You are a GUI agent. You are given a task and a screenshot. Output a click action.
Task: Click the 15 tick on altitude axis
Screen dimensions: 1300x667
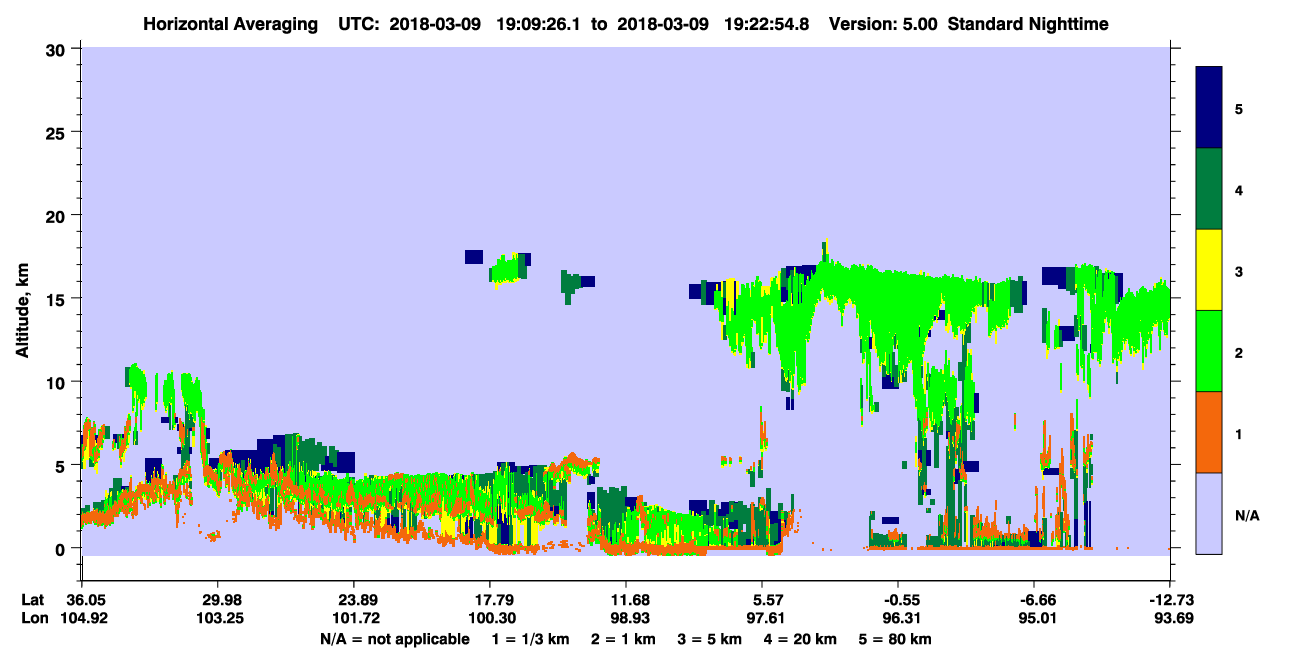pos(58,298)
